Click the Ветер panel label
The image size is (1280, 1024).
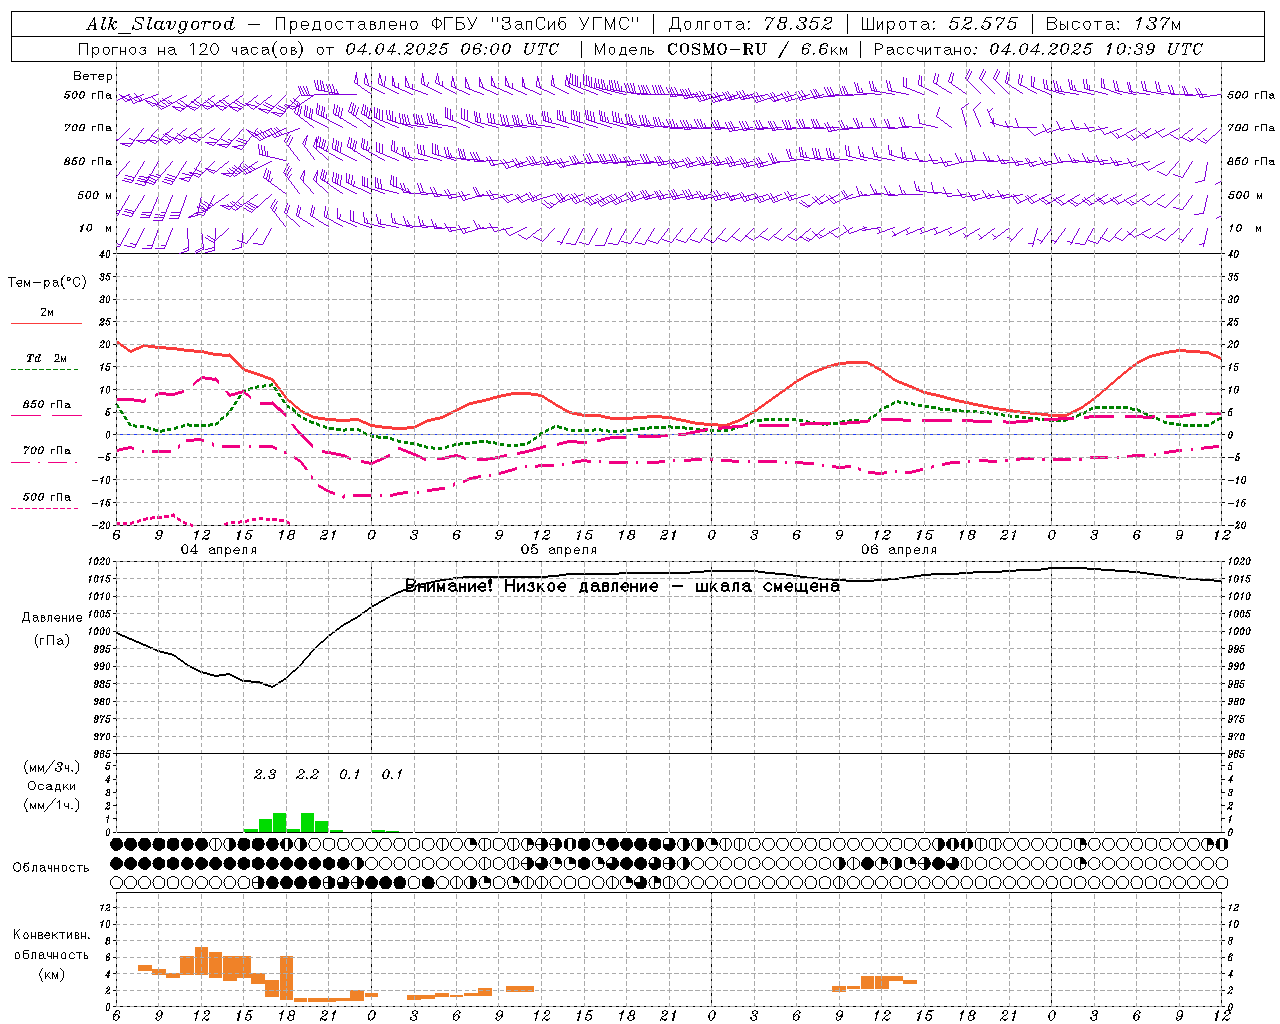click(93, 76)
